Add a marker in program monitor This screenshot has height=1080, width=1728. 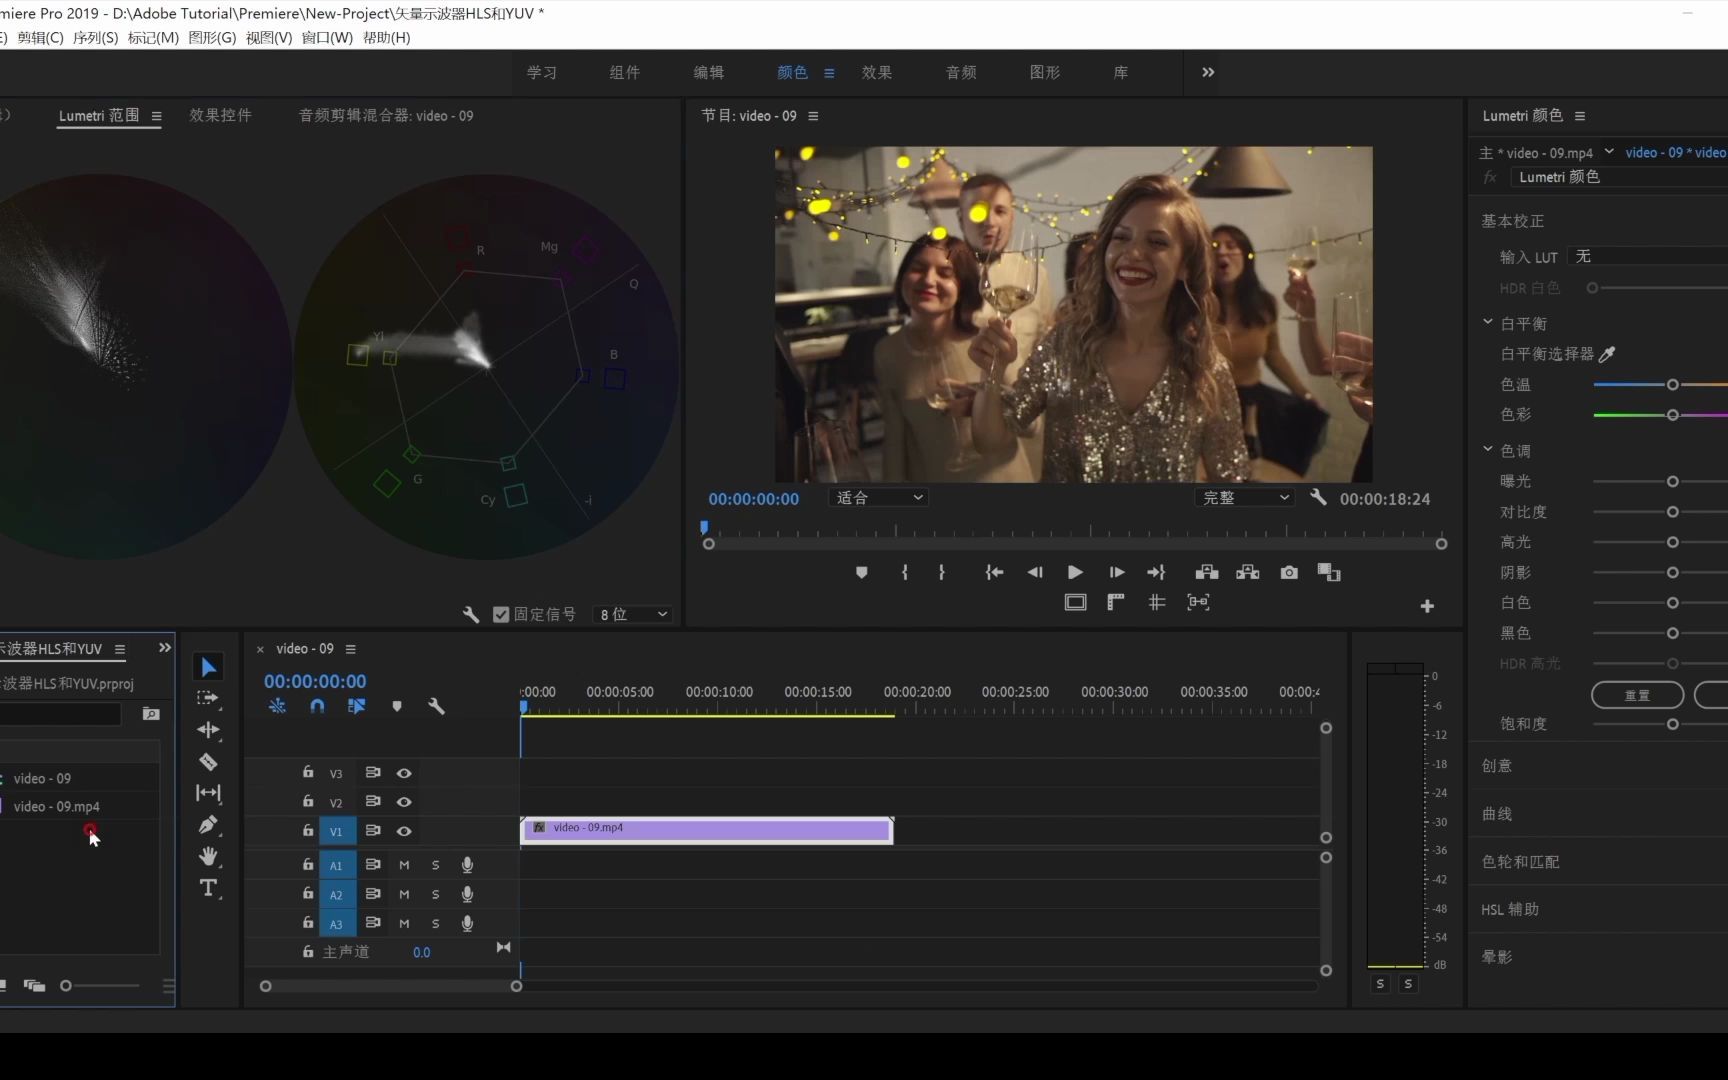(x=861, y=573)
